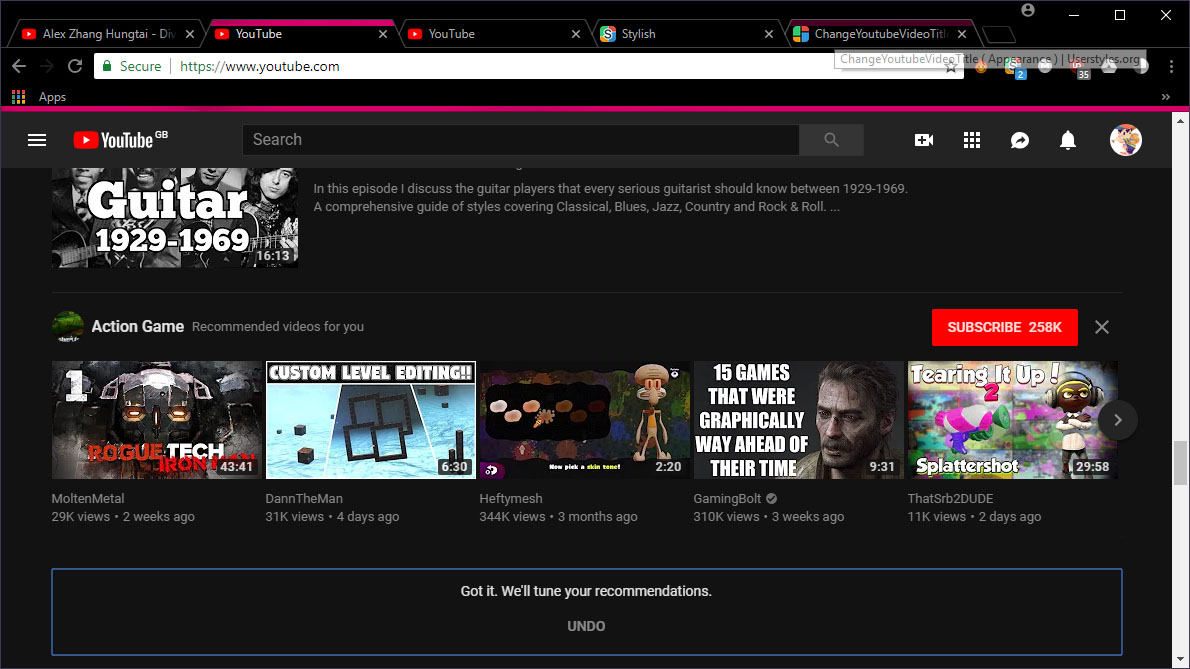The width and height of the screenshot is (1190, 669).
Task: Focus the YouTube search field
Action: pyautogui.click(x=521, y=140)
